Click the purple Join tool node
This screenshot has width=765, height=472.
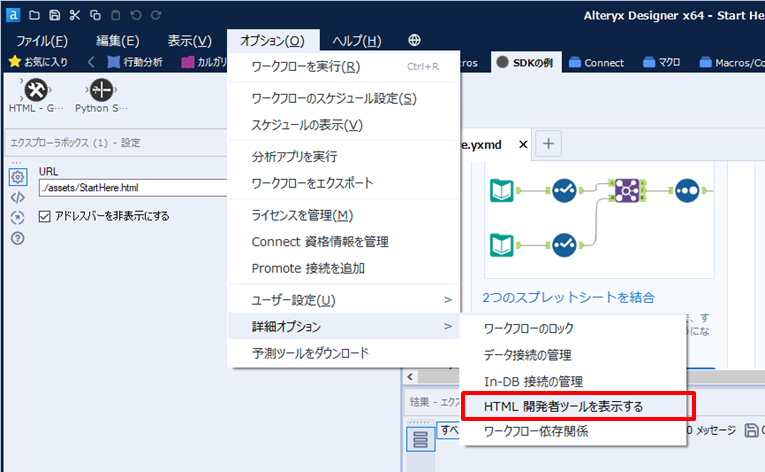click(627, 190)
